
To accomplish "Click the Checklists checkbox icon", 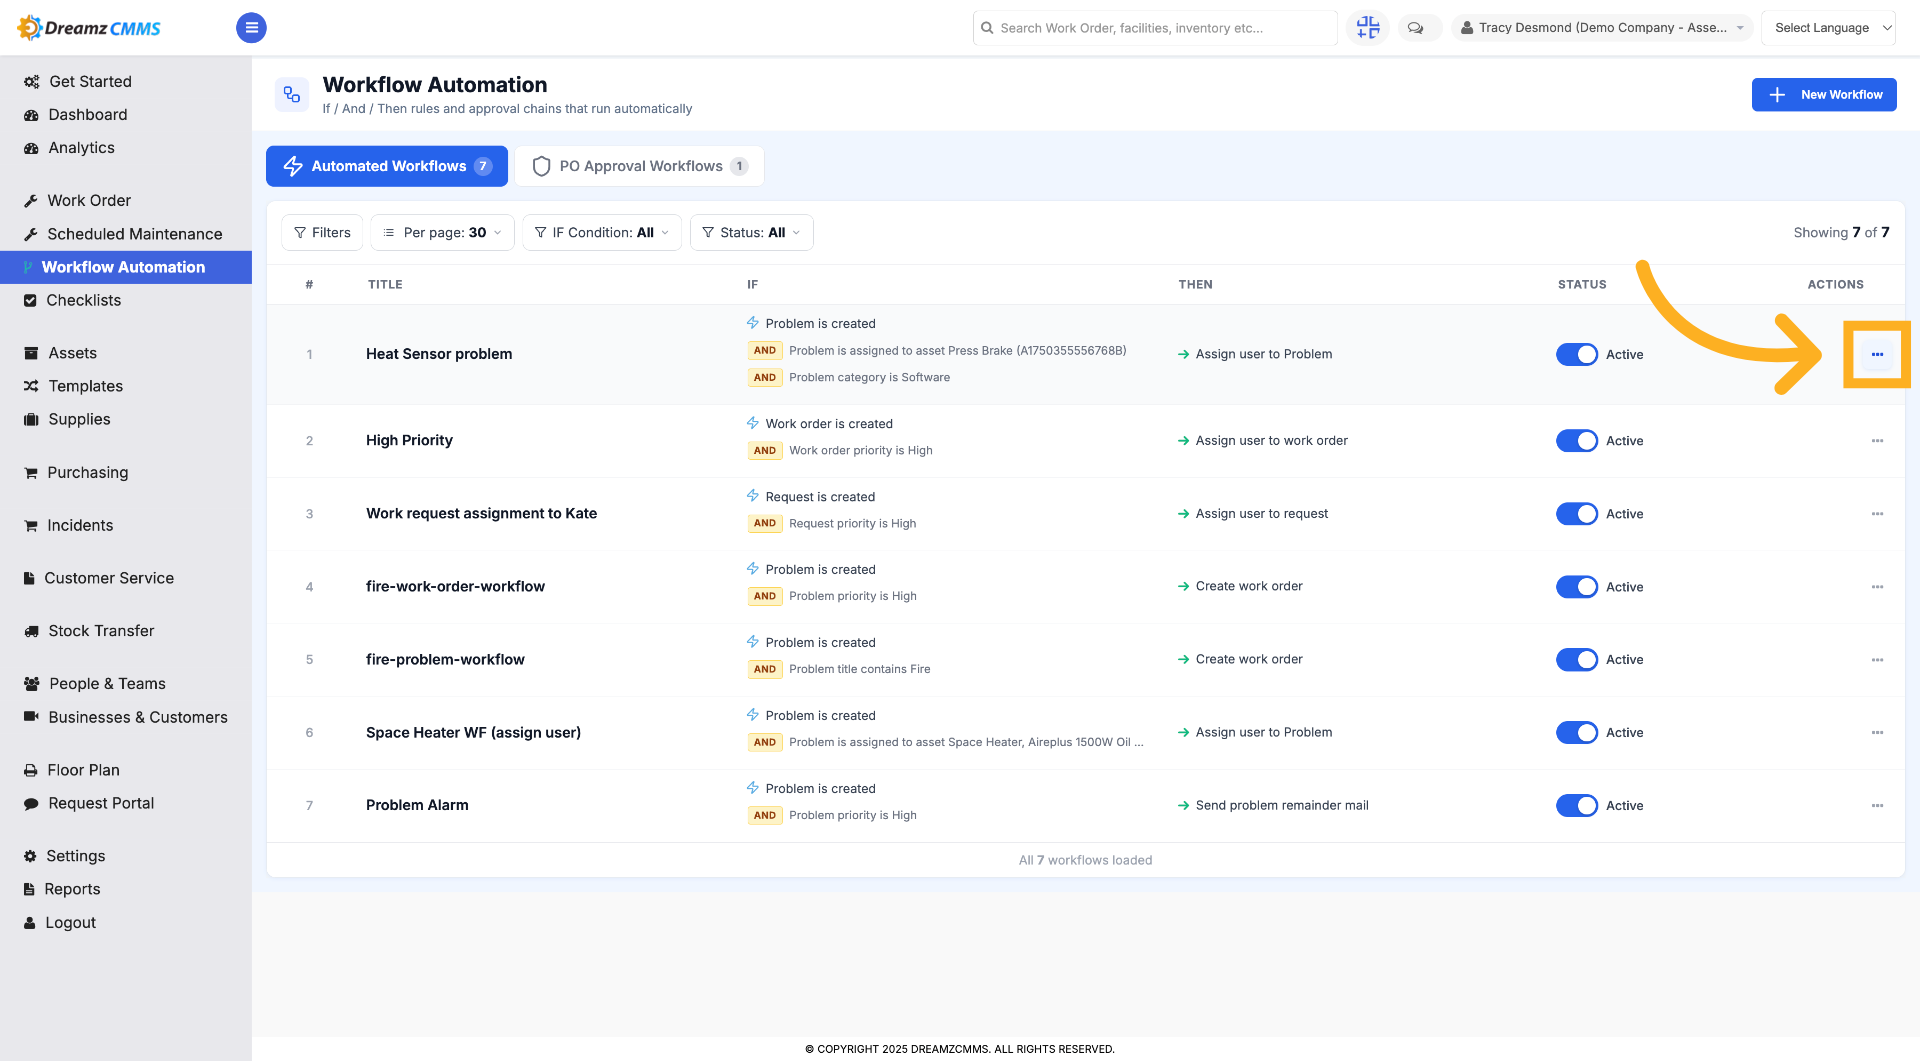I will (x=30, y=300).
